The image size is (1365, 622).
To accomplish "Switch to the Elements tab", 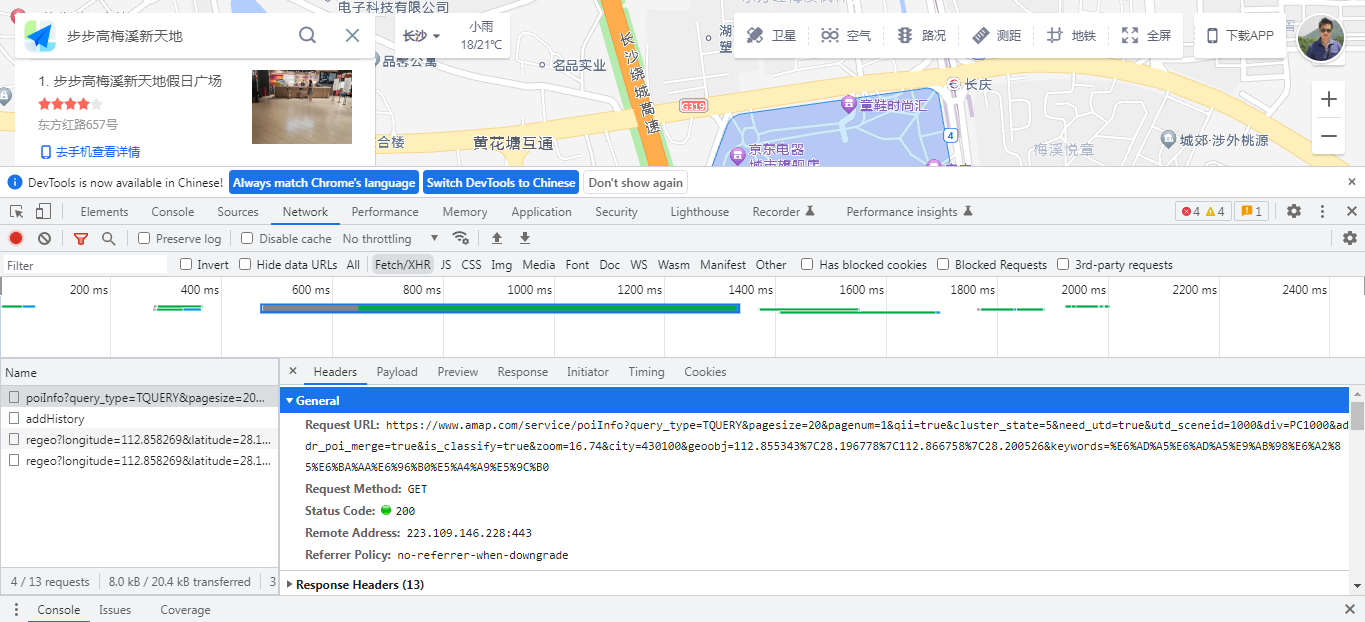I will (x=104, y=211).
